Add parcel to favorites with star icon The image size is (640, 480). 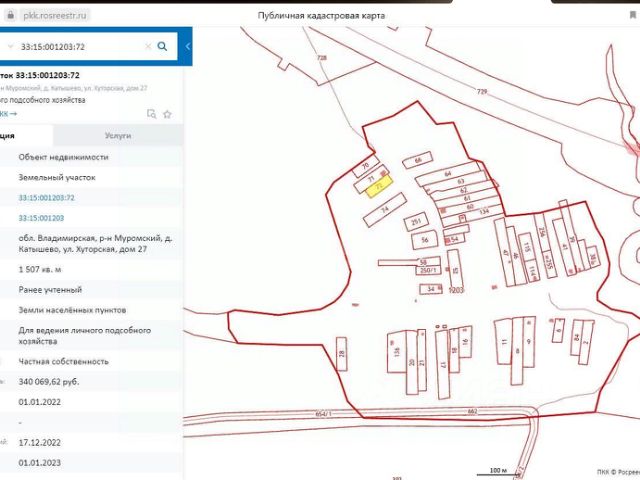pos(167,114)
